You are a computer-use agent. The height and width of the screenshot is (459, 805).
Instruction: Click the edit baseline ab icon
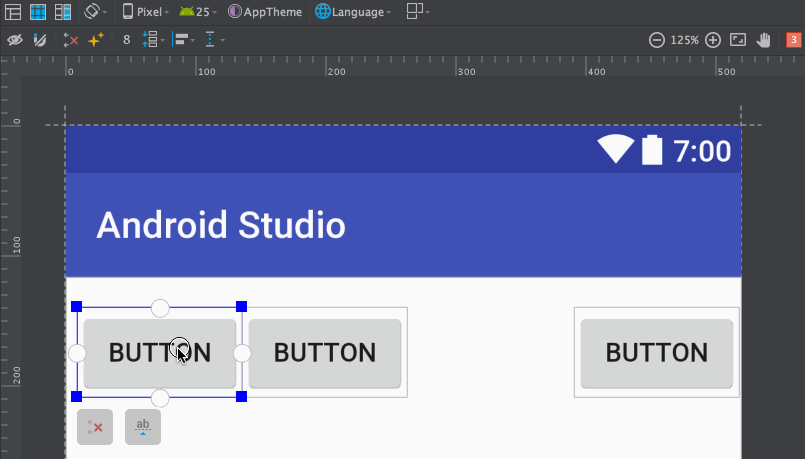coord(143,427)
